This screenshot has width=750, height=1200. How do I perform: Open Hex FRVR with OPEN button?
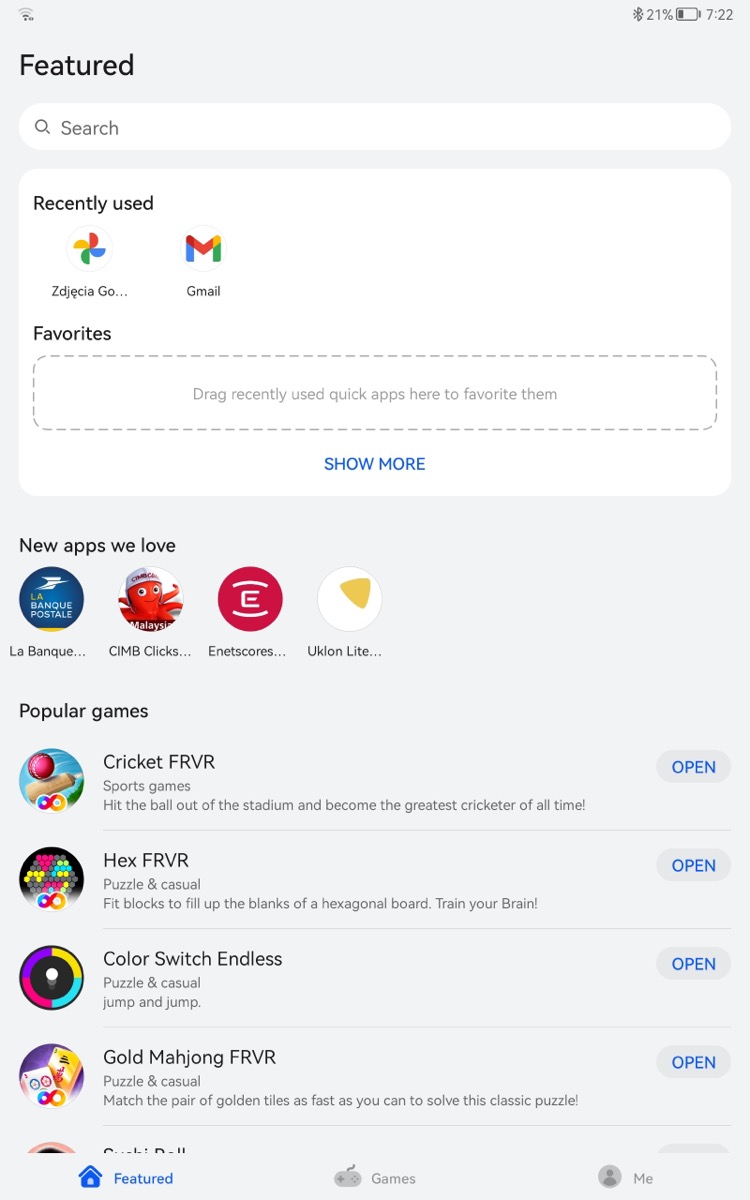(693, 865)
